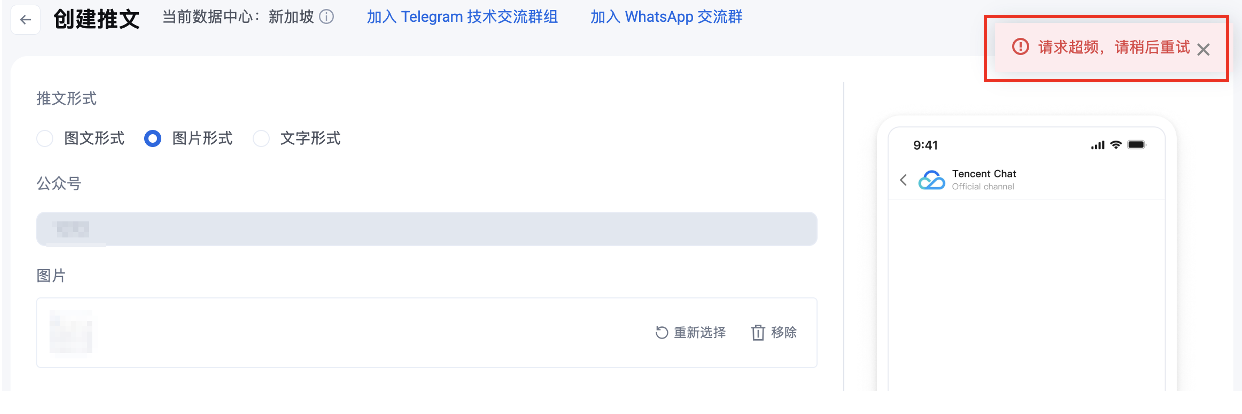
Task: Click the red error icon in the notification
Action: click(x=1020, y=47)
